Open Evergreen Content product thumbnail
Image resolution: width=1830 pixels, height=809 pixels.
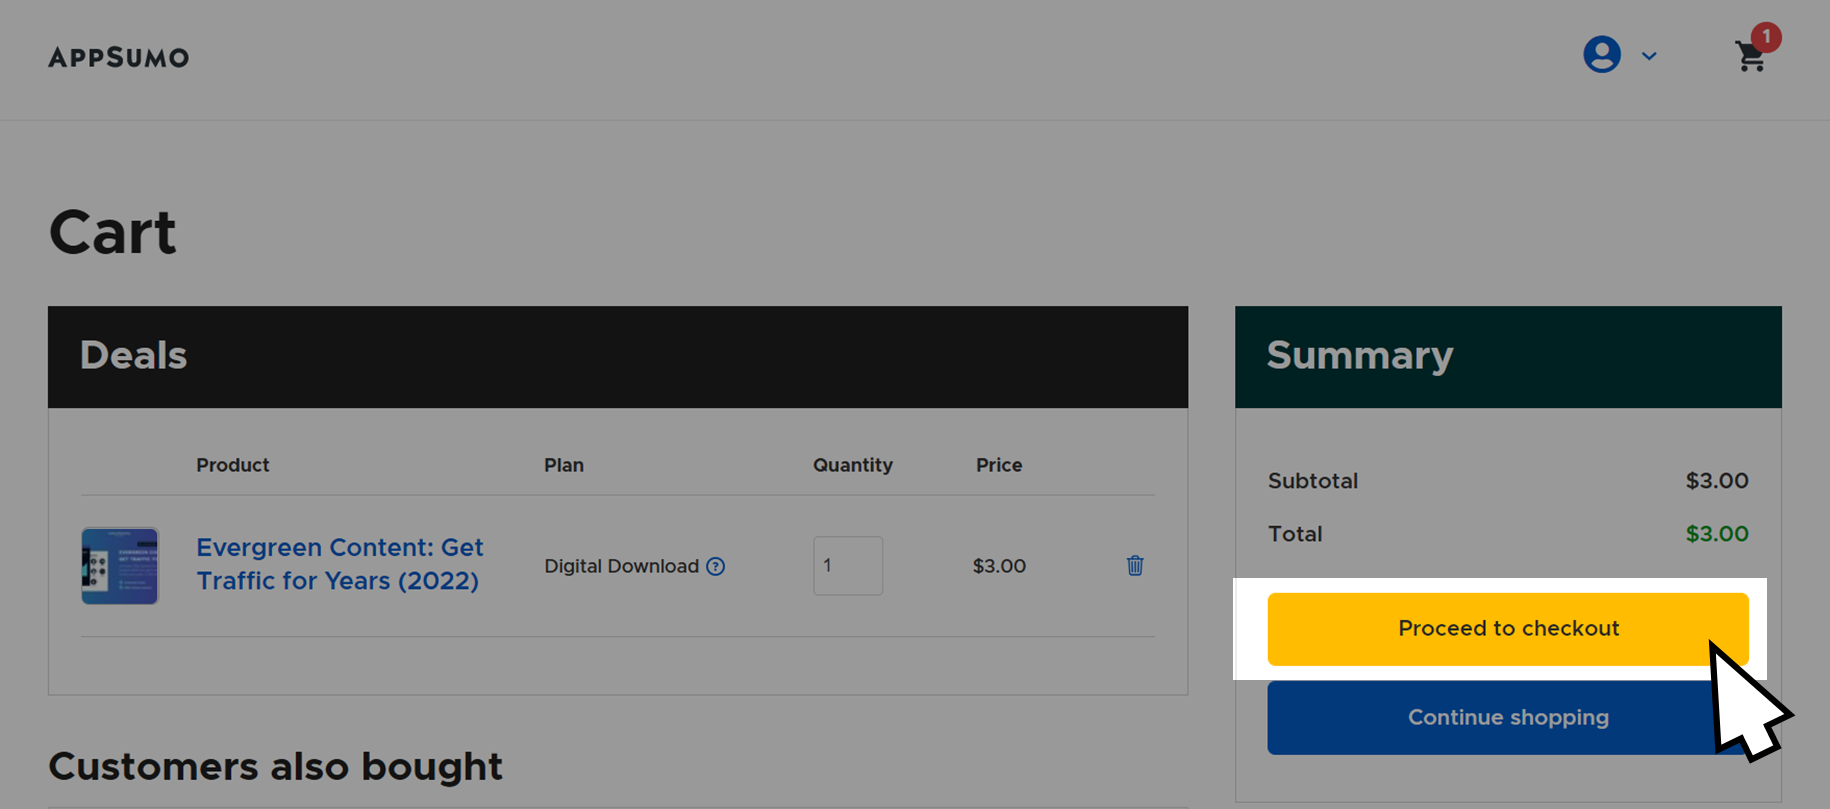(x=120, y=566)
